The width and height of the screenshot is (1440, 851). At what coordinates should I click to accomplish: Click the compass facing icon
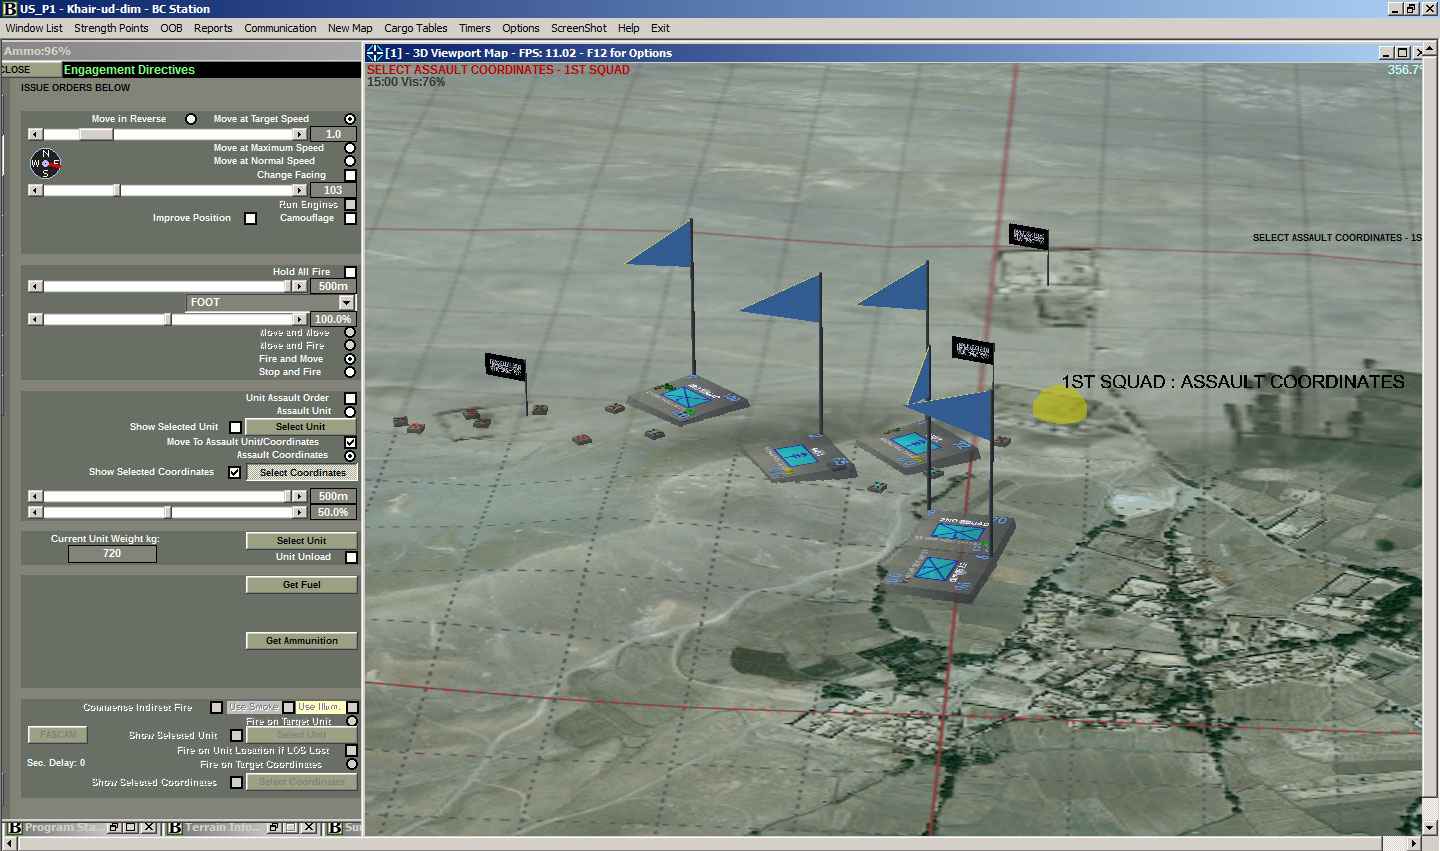click(45, 162)
